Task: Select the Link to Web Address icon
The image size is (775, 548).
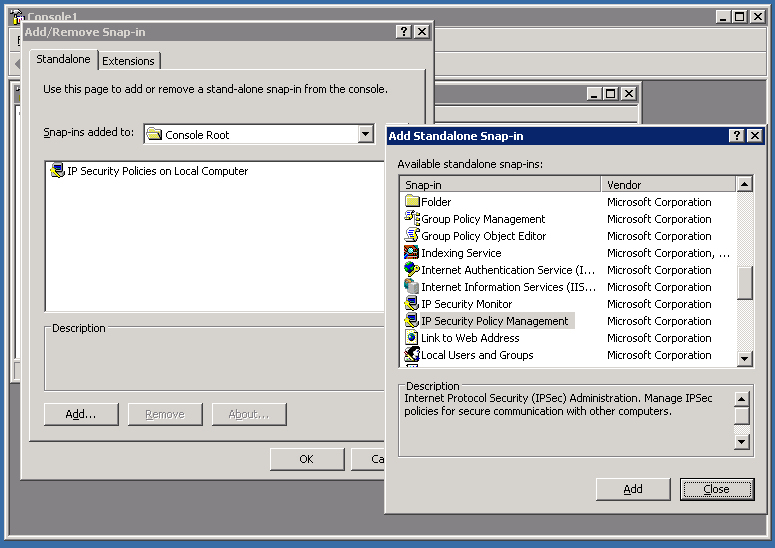Action: pyautogui.click(x=411, y=338)
